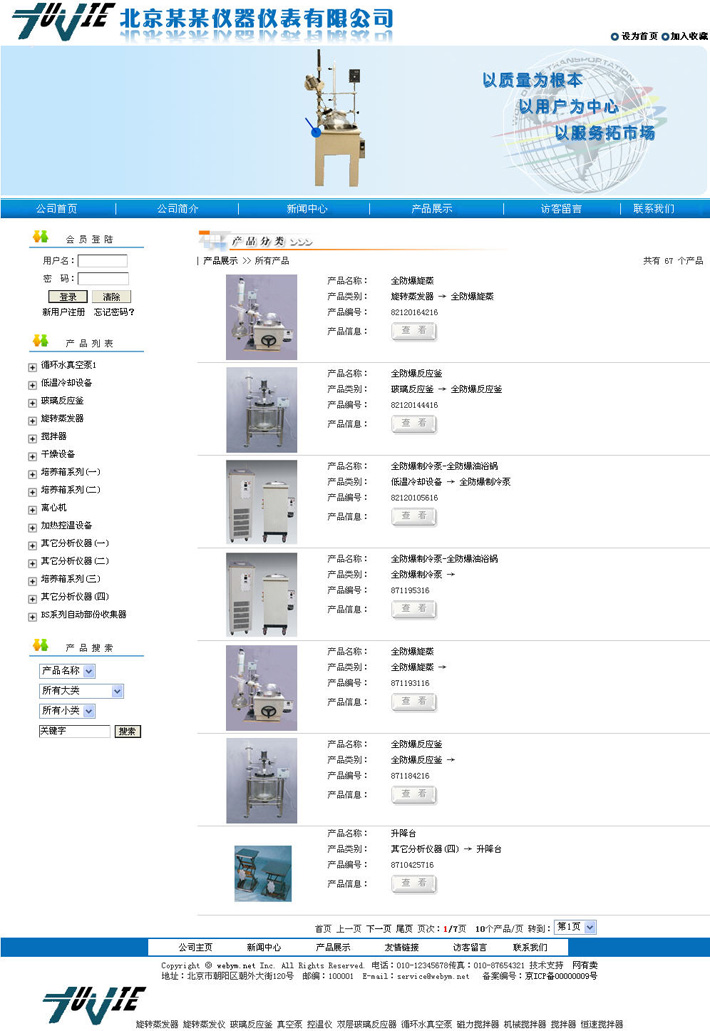Click 查看 for product 82120164216
Screen dimensions: 710x1031
414,331
